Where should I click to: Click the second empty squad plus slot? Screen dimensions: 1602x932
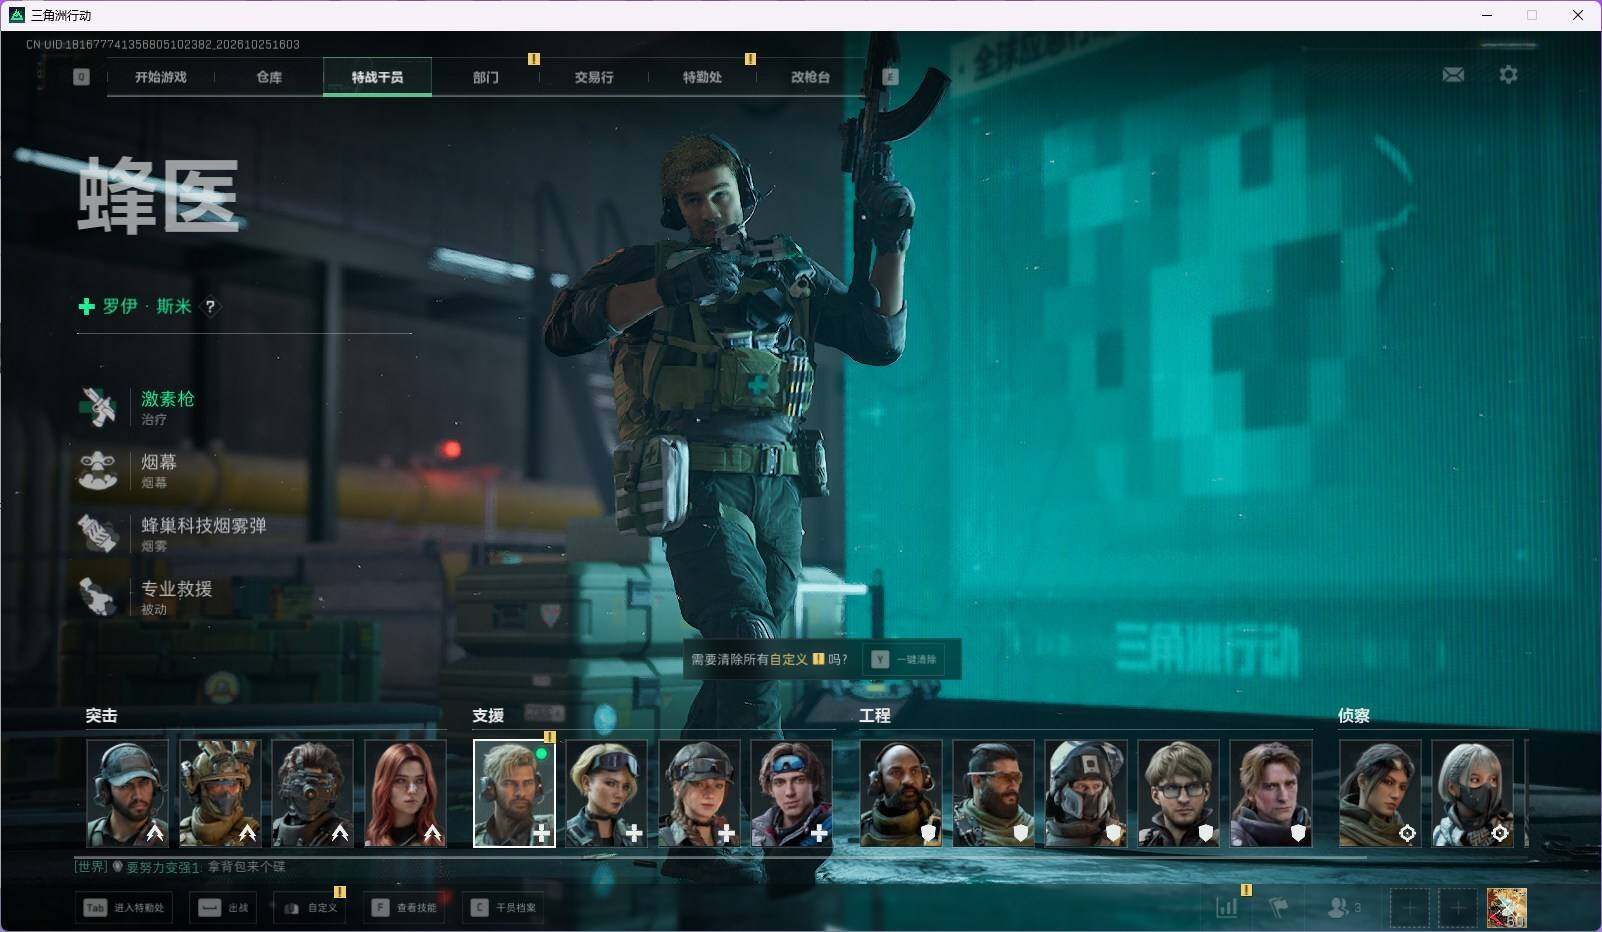(1458, 908)
